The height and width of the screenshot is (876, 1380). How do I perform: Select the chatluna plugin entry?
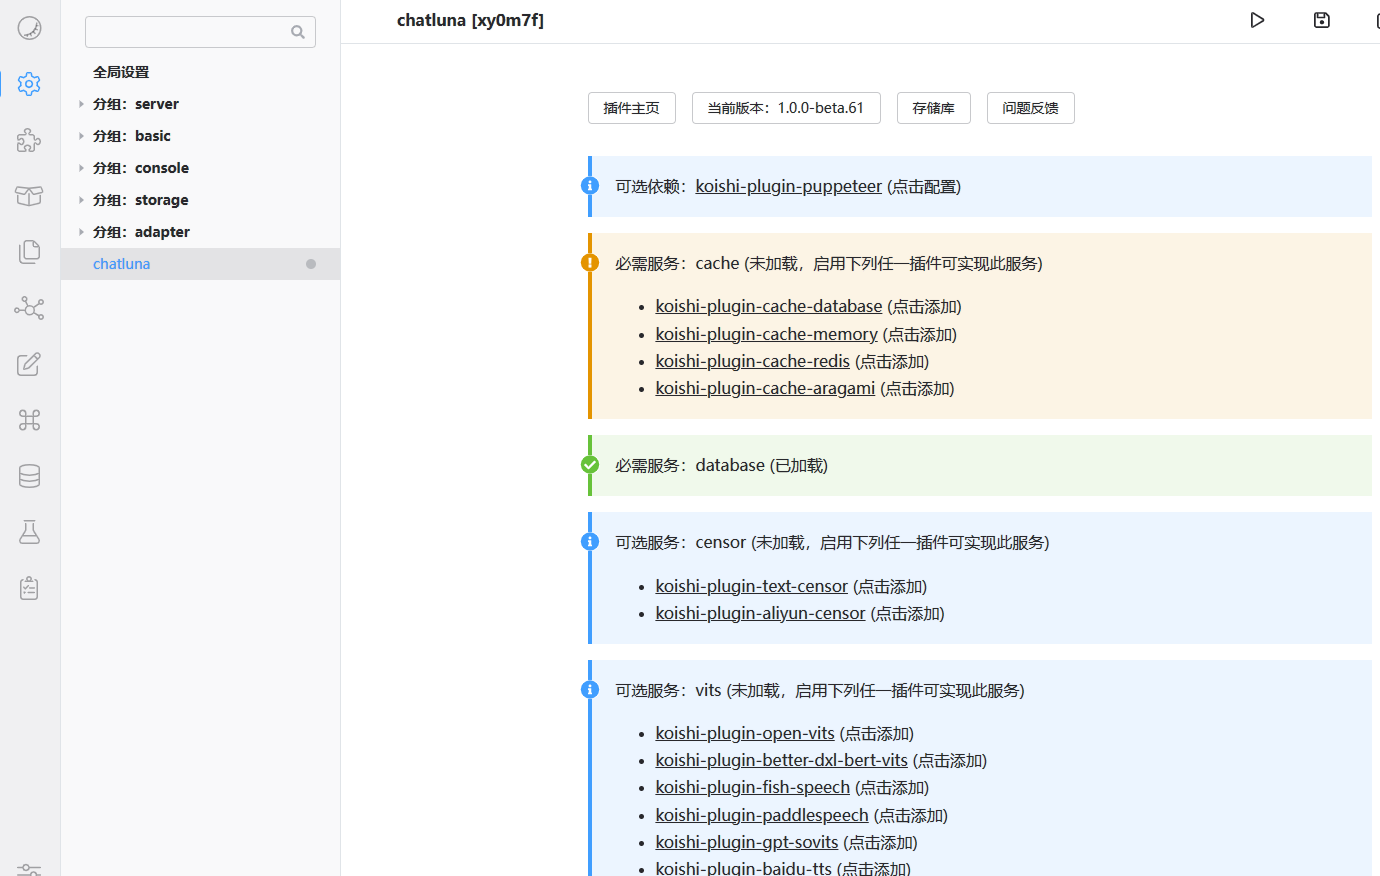point(121,263)
